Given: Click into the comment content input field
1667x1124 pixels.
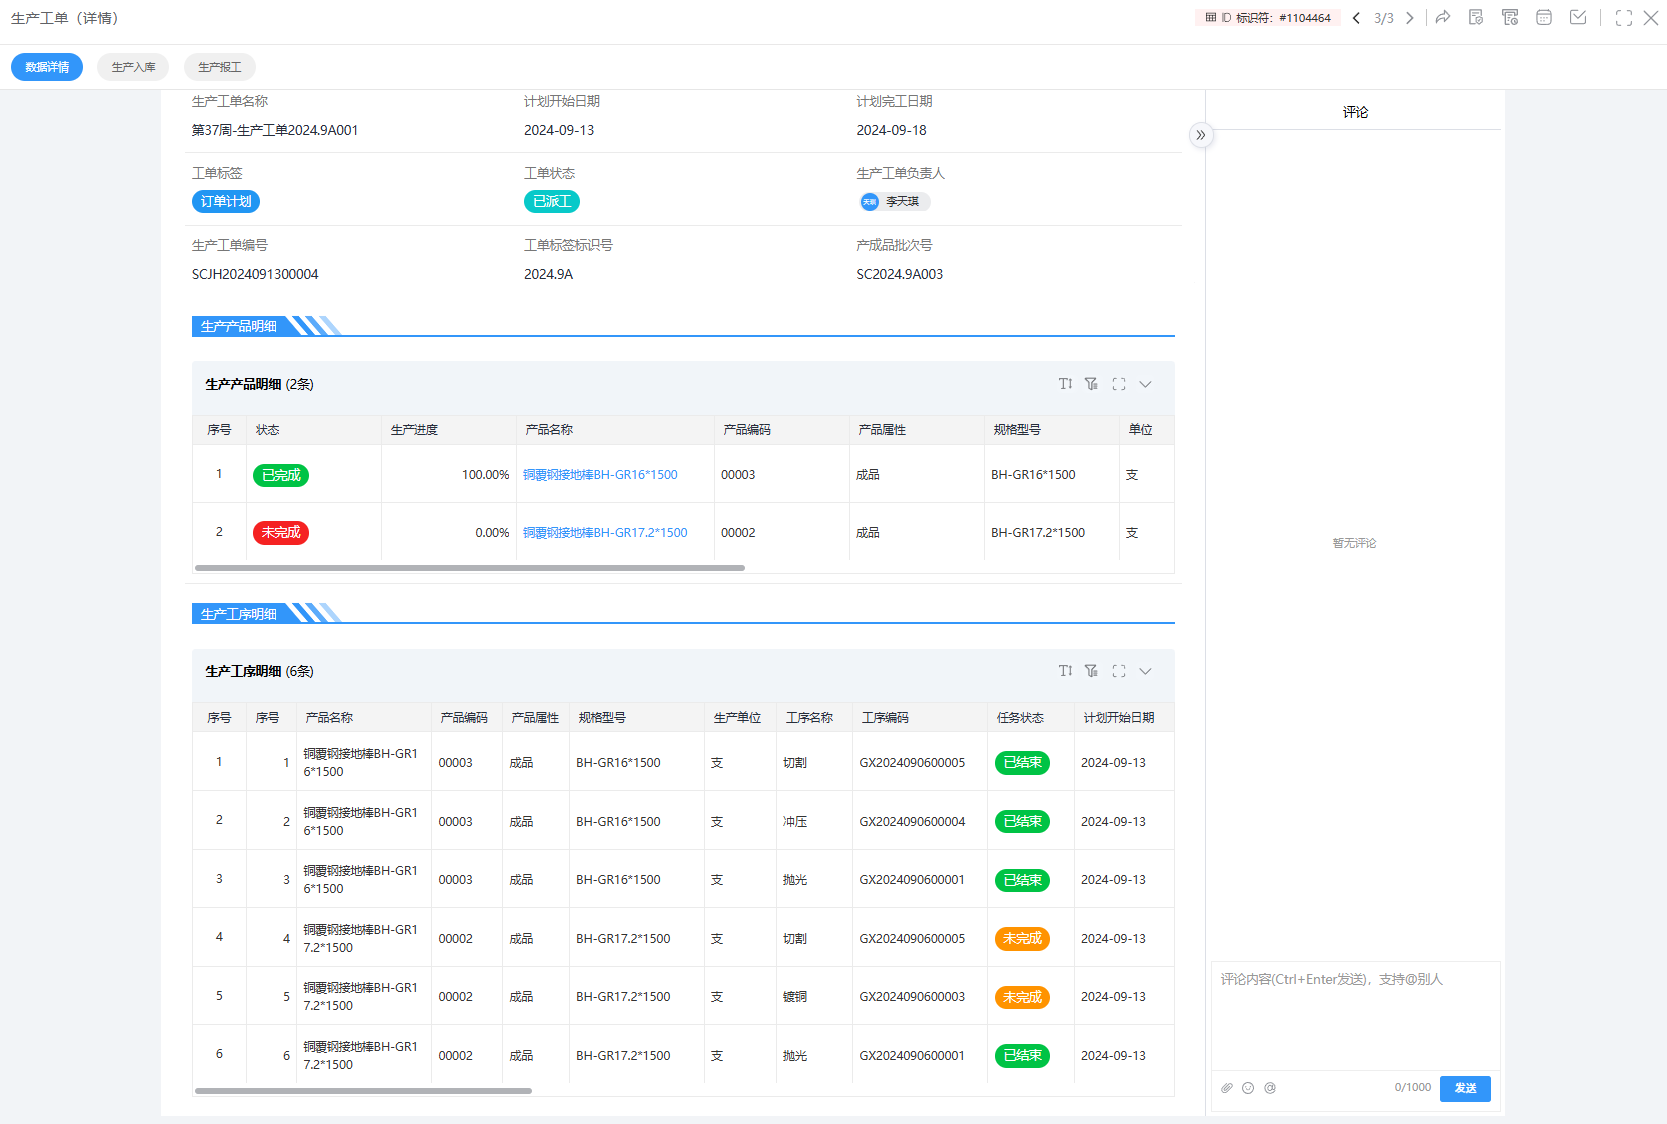Looking at the screenshot, I should click(x=1355, y=1015).
